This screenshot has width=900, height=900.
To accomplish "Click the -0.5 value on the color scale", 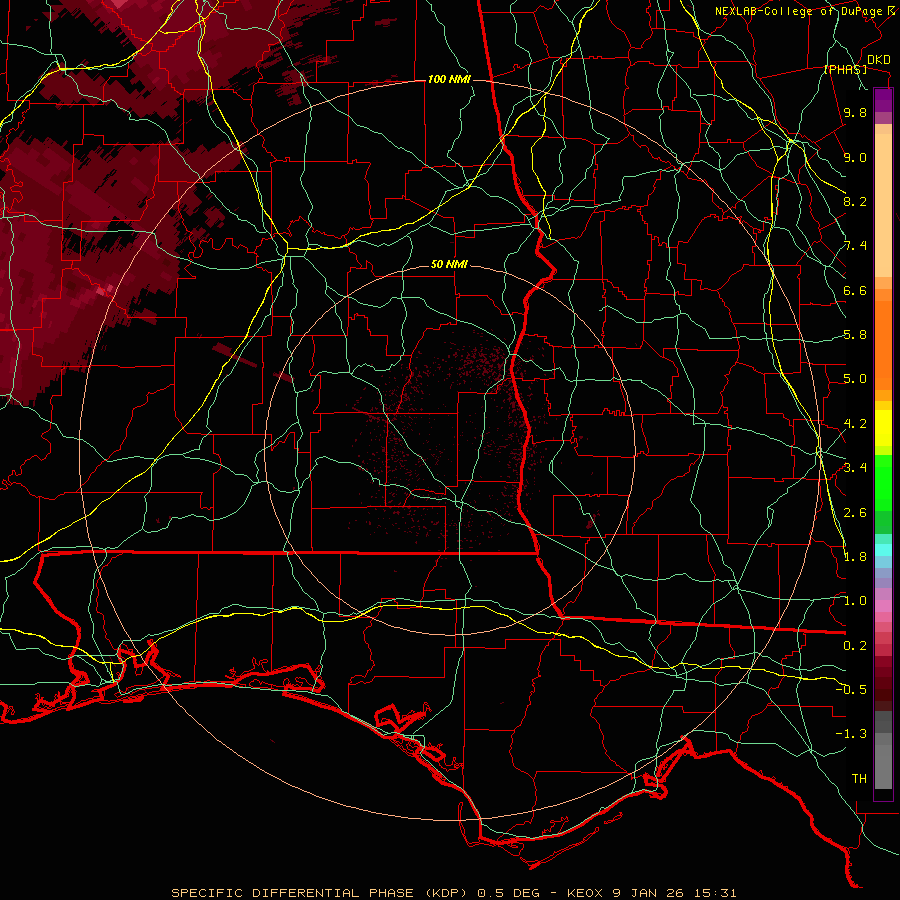I will (x=851, y=690).
